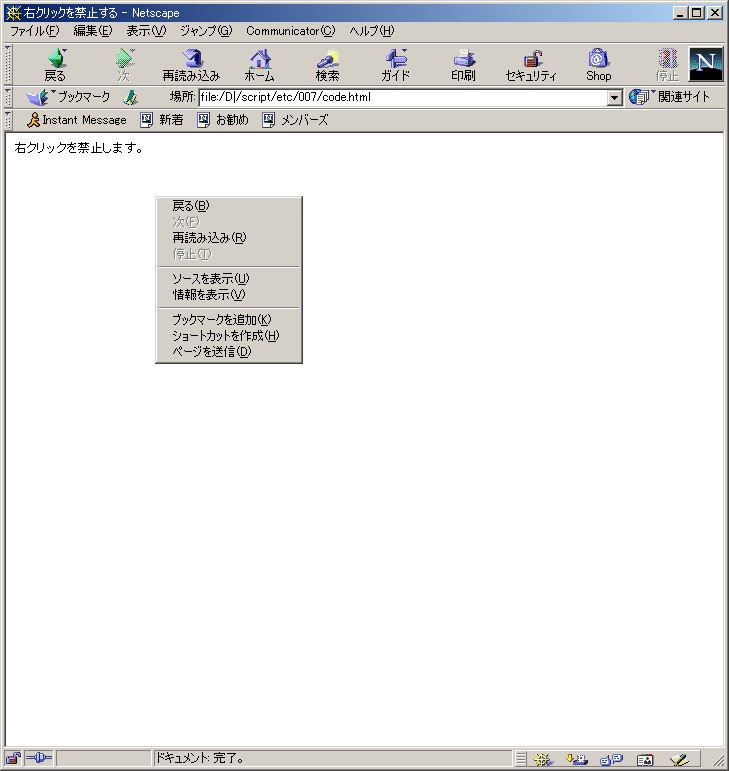Collapse the personal toolbar via its grip
Screen dimensions: 729x771
[8, 120]
